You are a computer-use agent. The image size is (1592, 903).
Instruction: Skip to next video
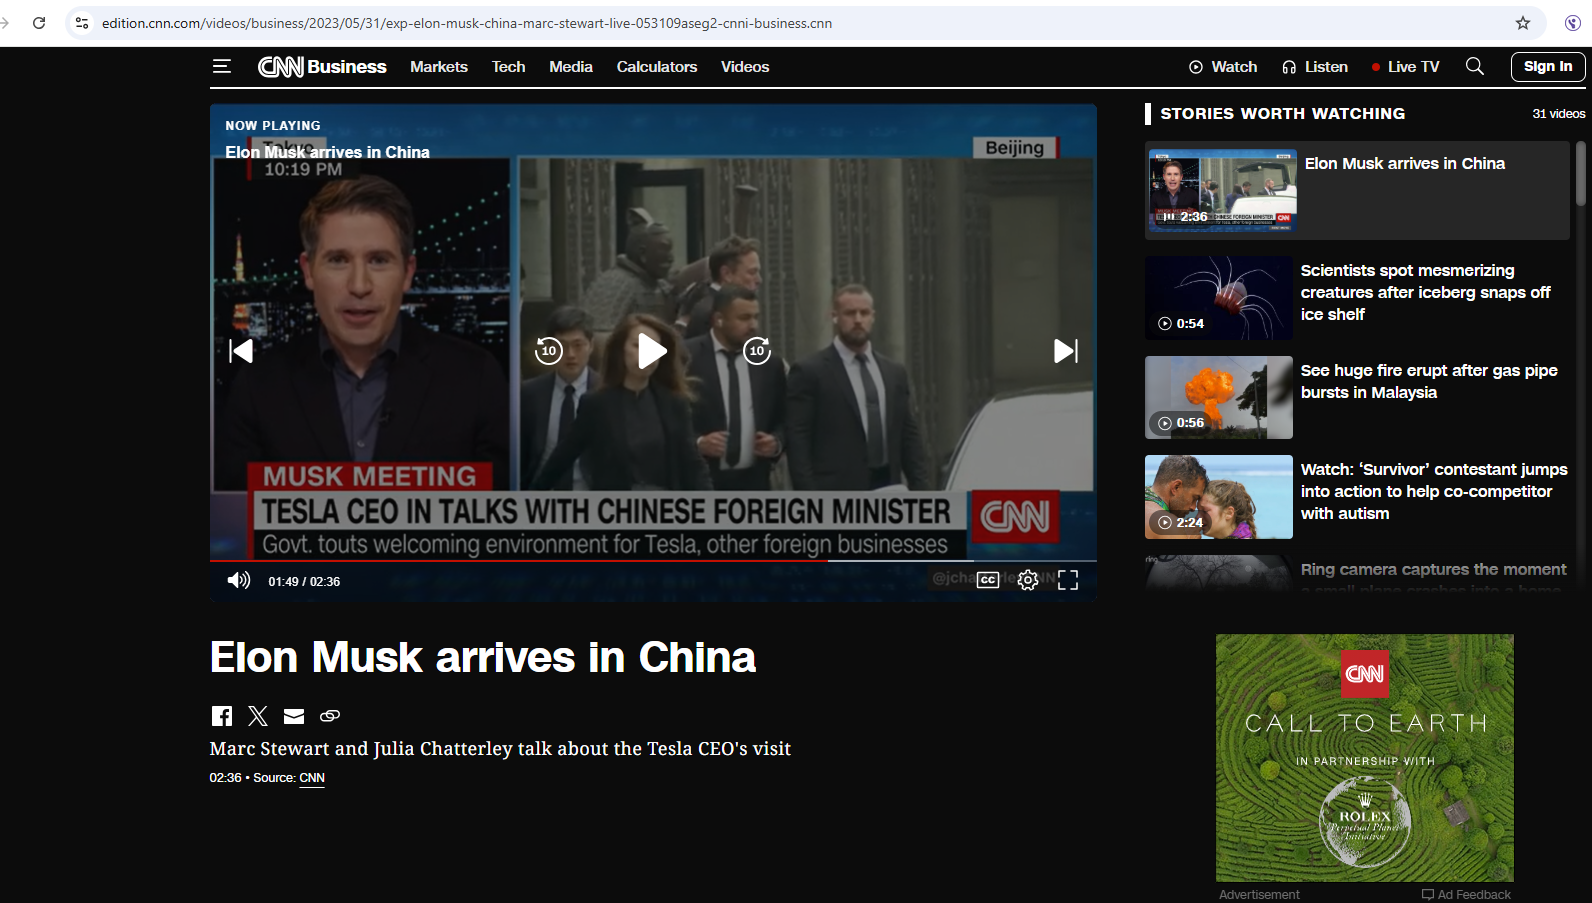(1066, 351)
